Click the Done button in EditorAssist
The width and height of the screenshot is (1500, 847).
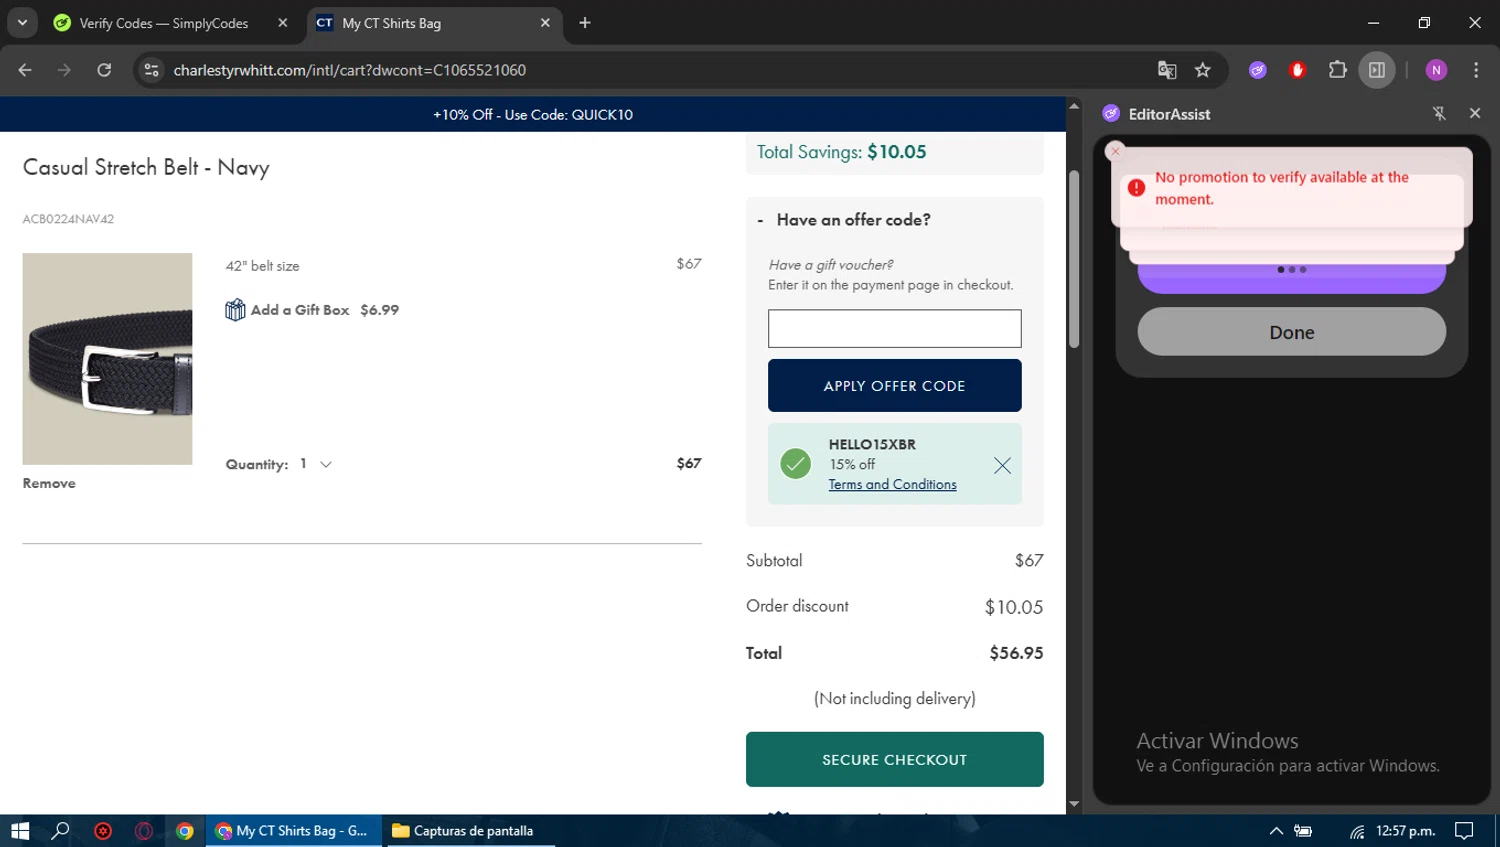[1292, 332]
